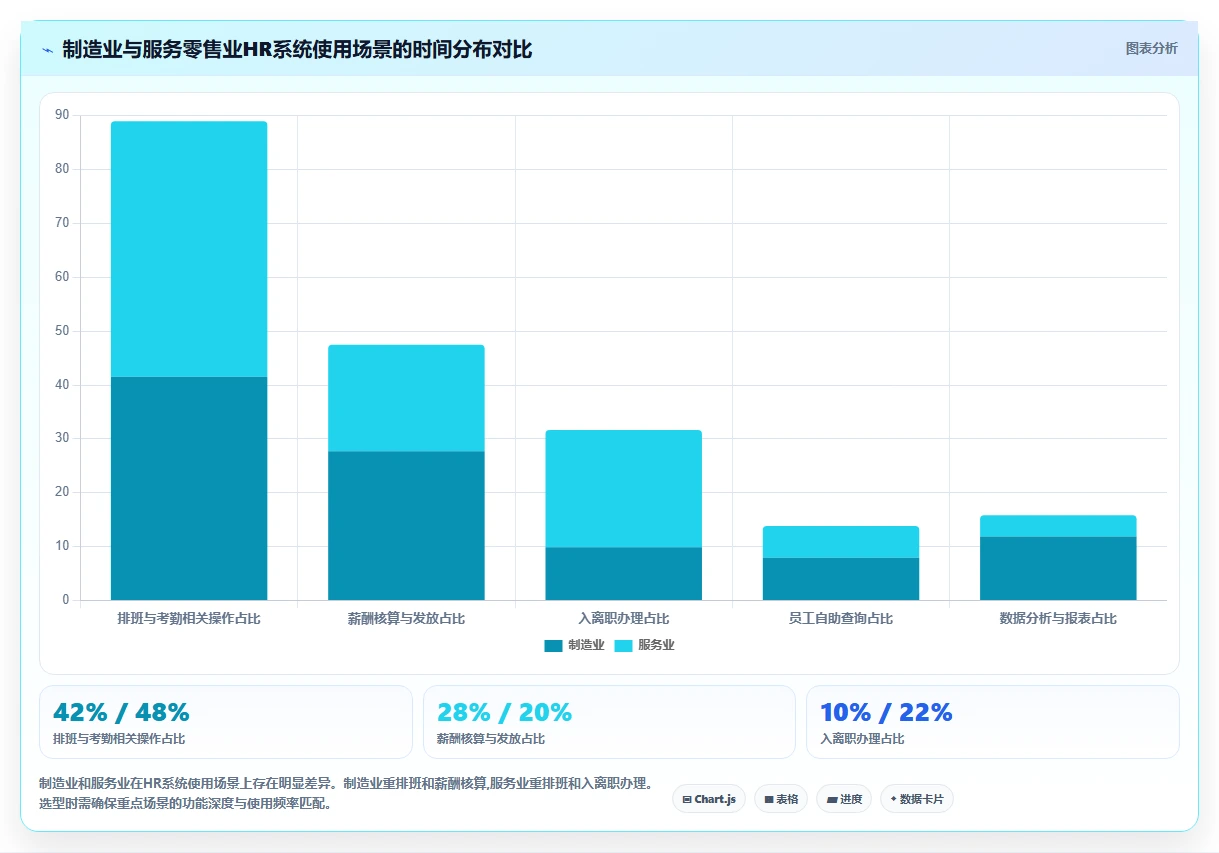
Task: Click the 服务业 legend label
Action: [656, 646]
